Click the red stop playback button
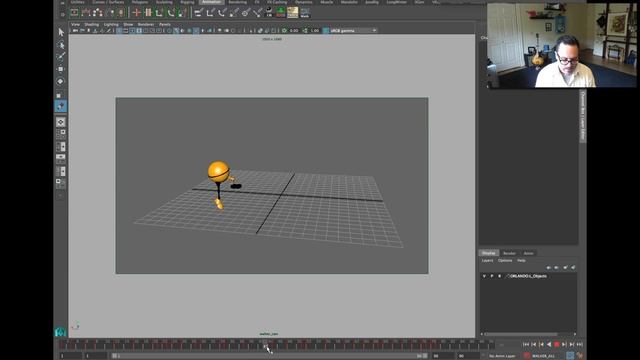 click(x=557, y=345)
